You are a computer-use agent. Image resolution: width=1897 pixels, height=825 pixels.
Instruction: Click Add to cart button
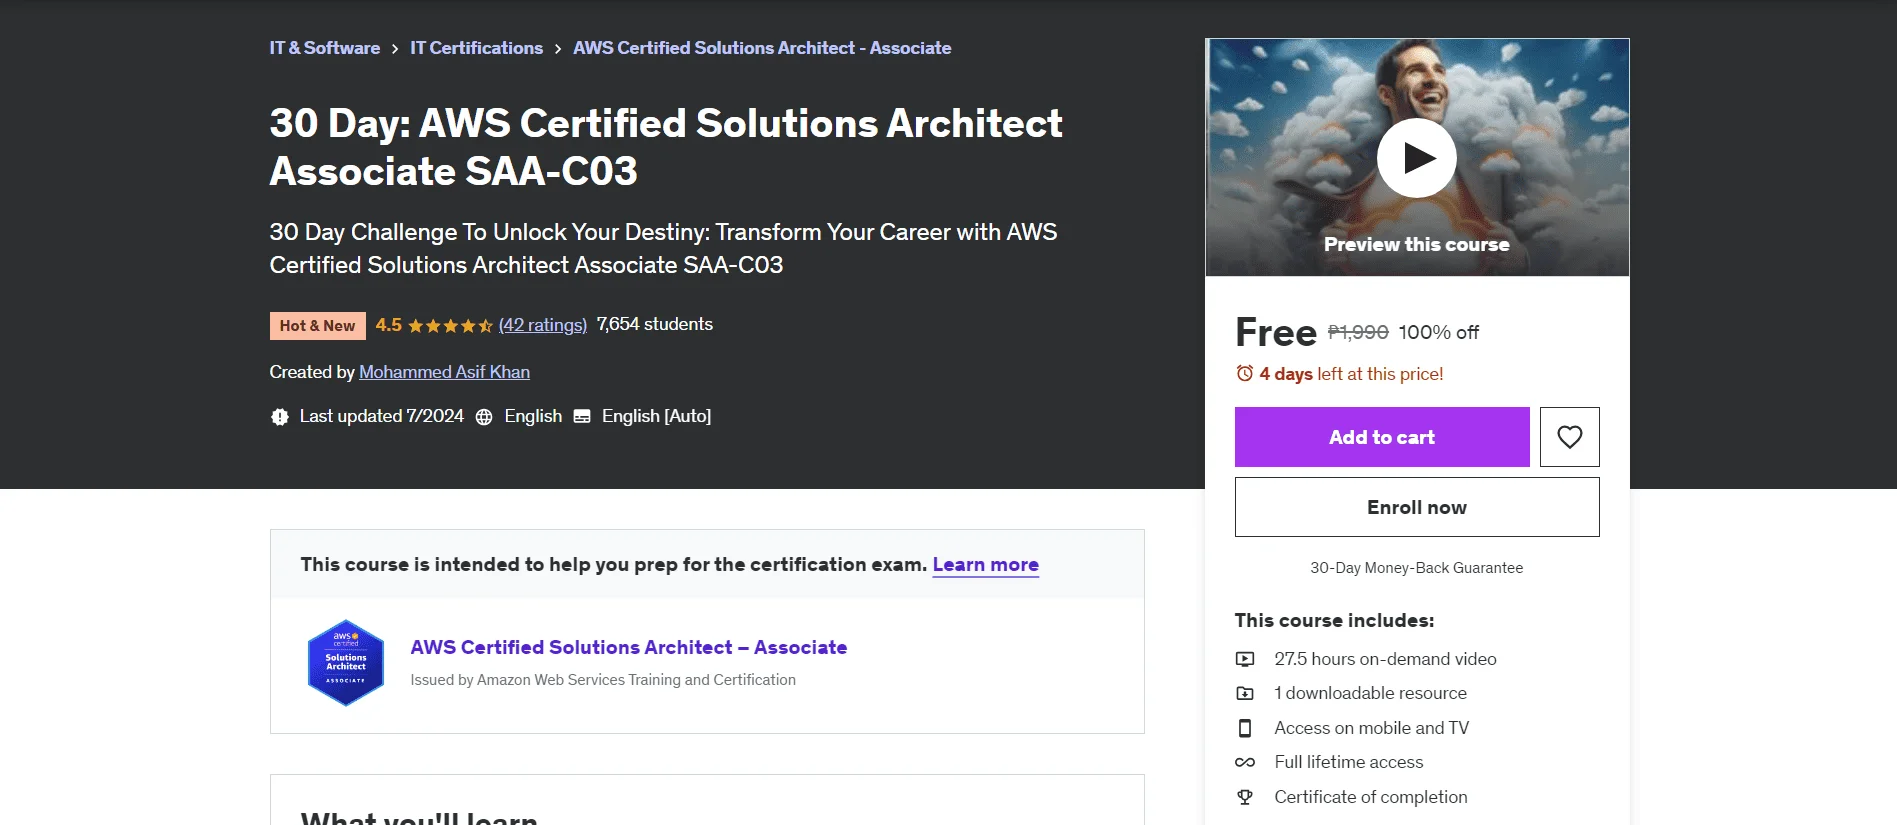tap(1382, 437)
